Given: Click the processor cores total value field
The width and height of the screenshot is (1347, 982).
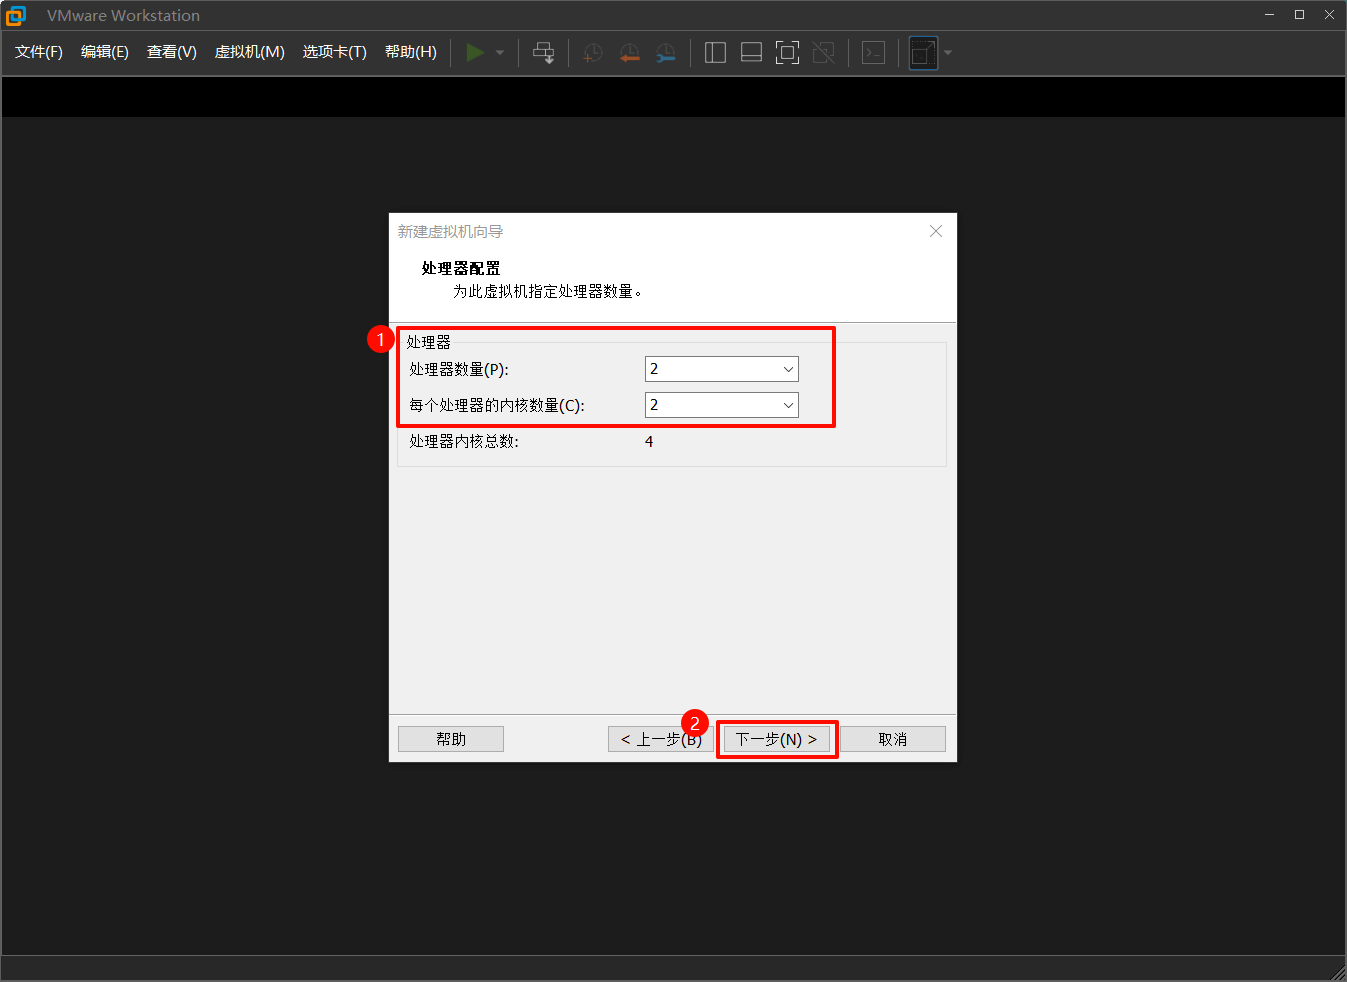Looking at the screenshot, I should click(x=648, y=441).
